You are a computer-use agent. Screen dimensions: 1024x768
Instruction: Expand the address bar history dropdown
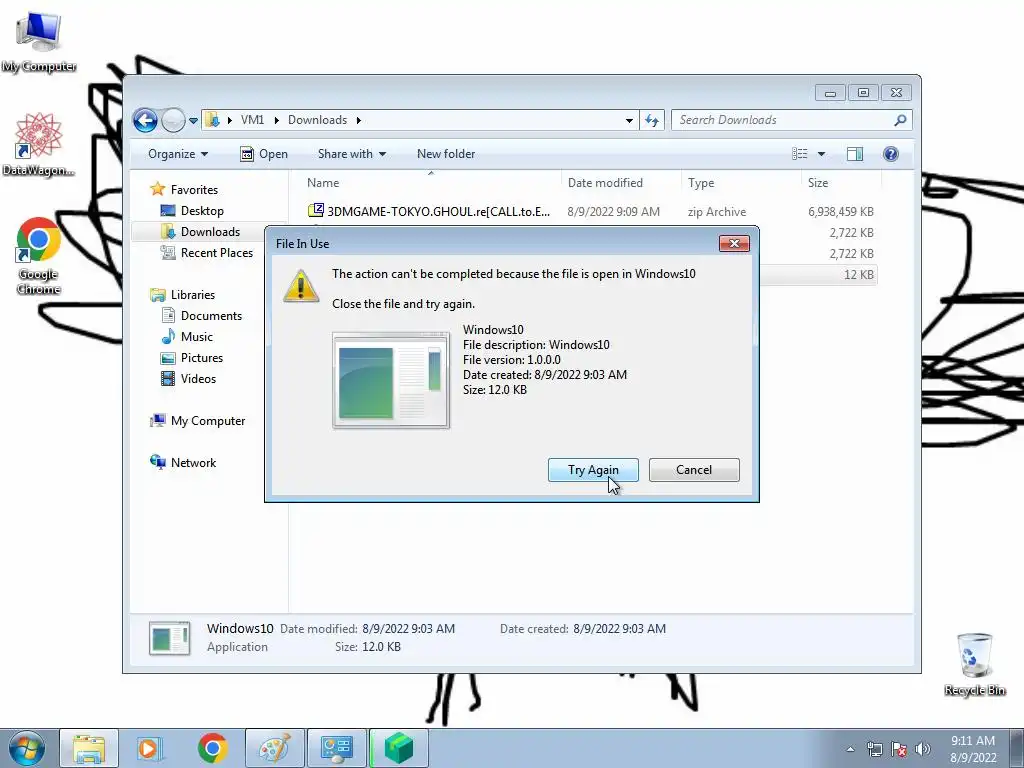629,120
